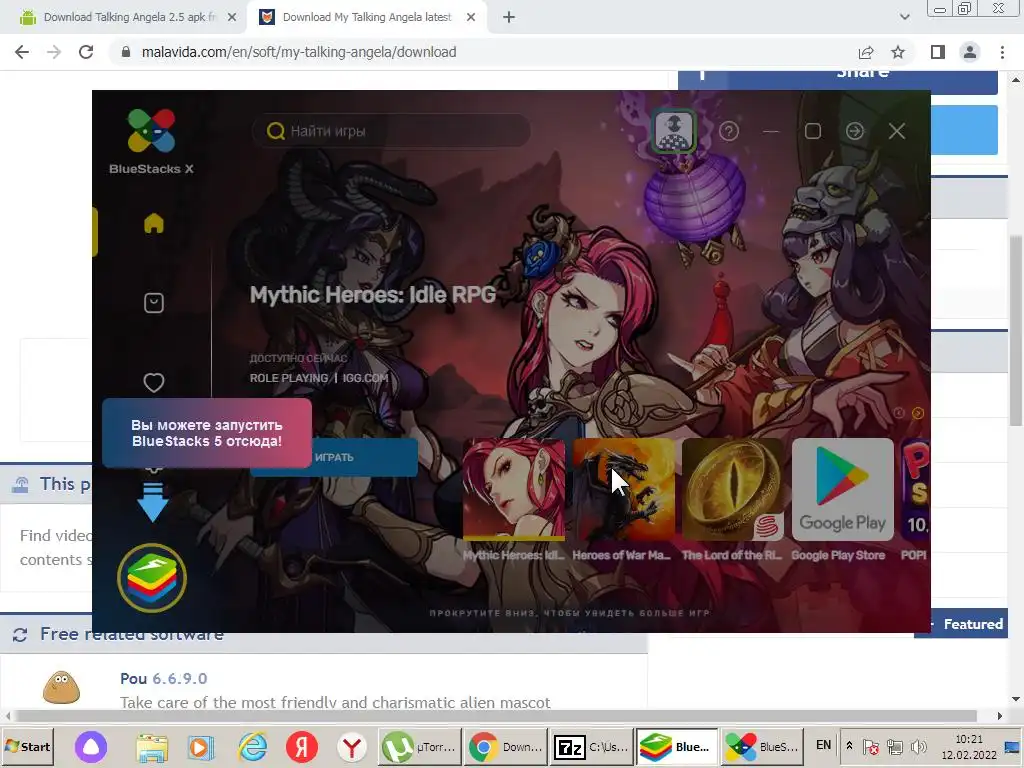Launch BlueStacks 5 from round sidebar icon
This screenshot has width=1024, height=768.
coord(152,578)
